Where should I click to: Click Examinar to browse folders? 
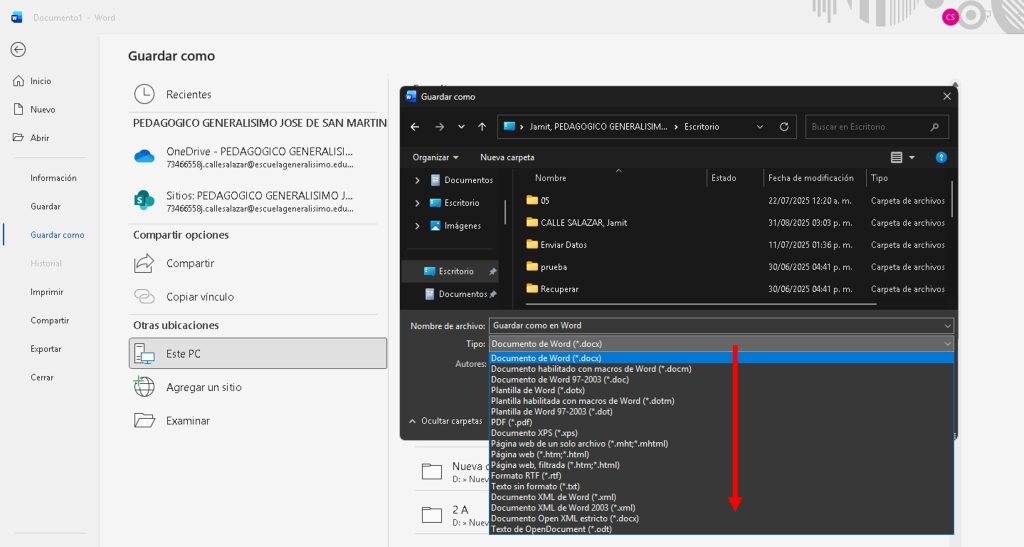point(187,421)
